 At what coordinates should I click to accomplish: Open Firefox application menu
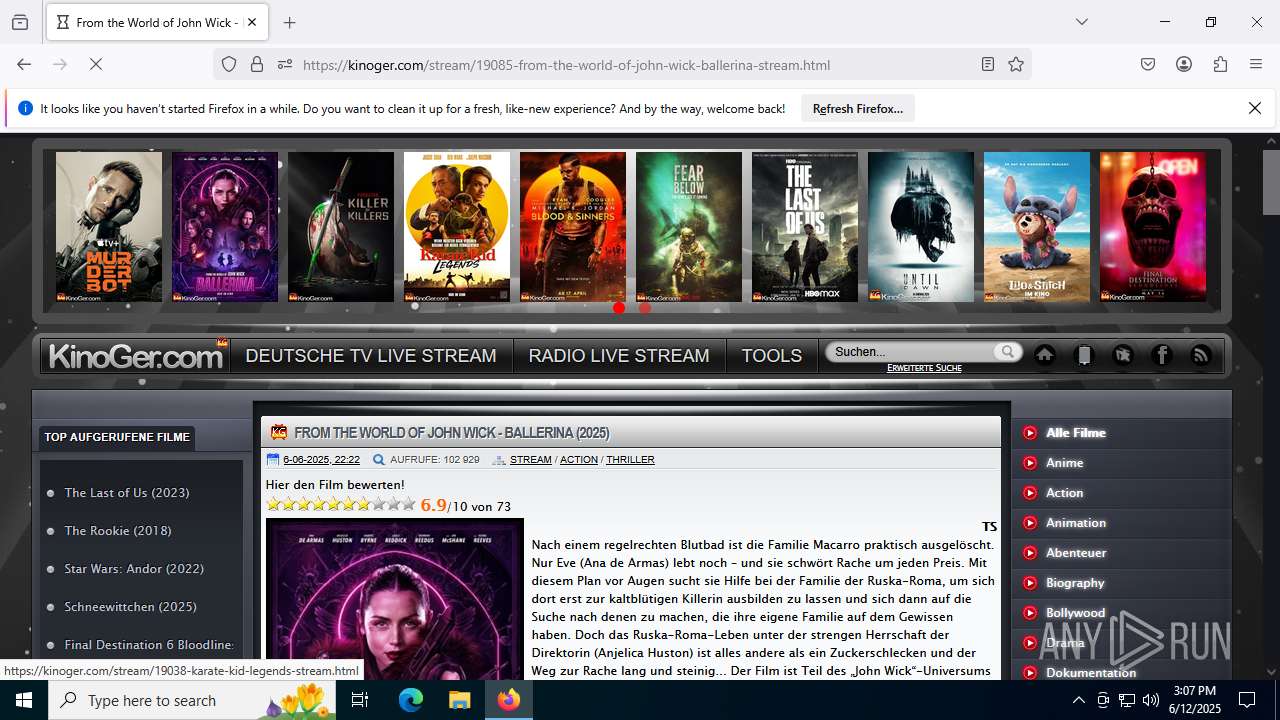1256,64
